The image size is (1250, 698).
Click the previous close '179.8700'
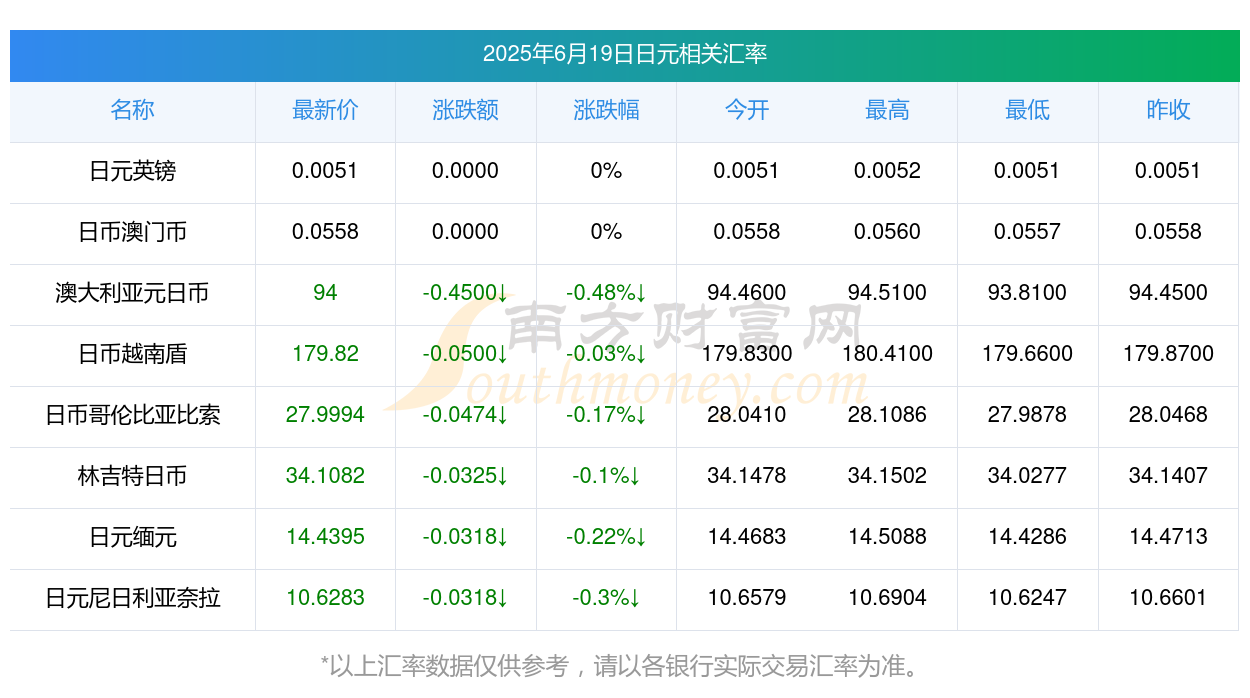tap(1168, 354)
